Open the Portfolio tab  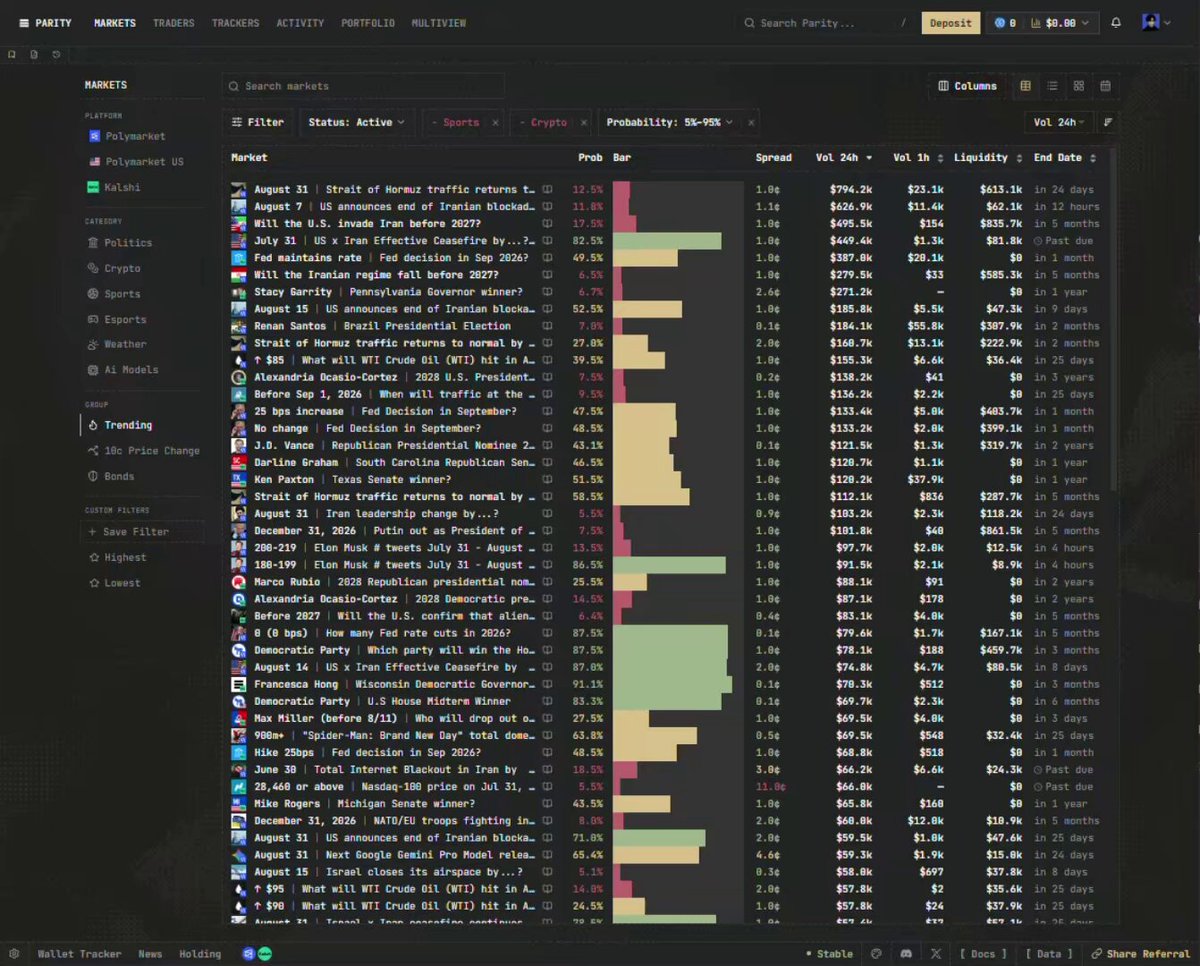pos(368,23)
